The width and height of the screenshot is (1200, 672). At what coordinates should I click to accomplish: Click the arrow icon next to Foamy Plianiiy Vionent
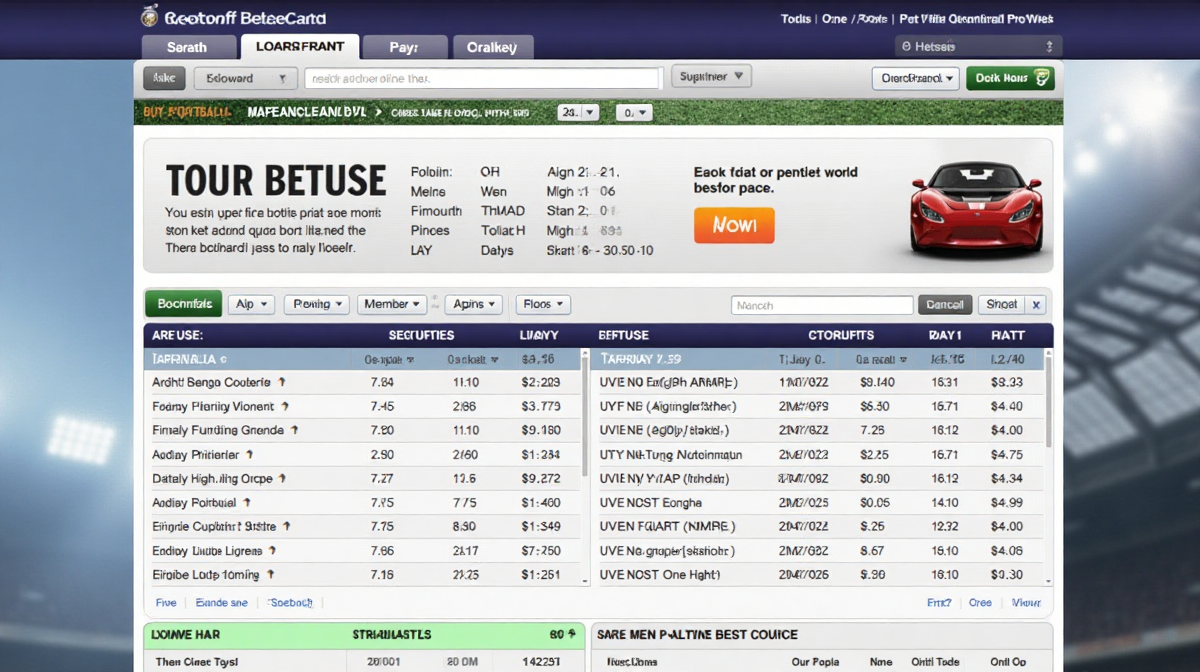pyautogui.click(x=285, y=407)
